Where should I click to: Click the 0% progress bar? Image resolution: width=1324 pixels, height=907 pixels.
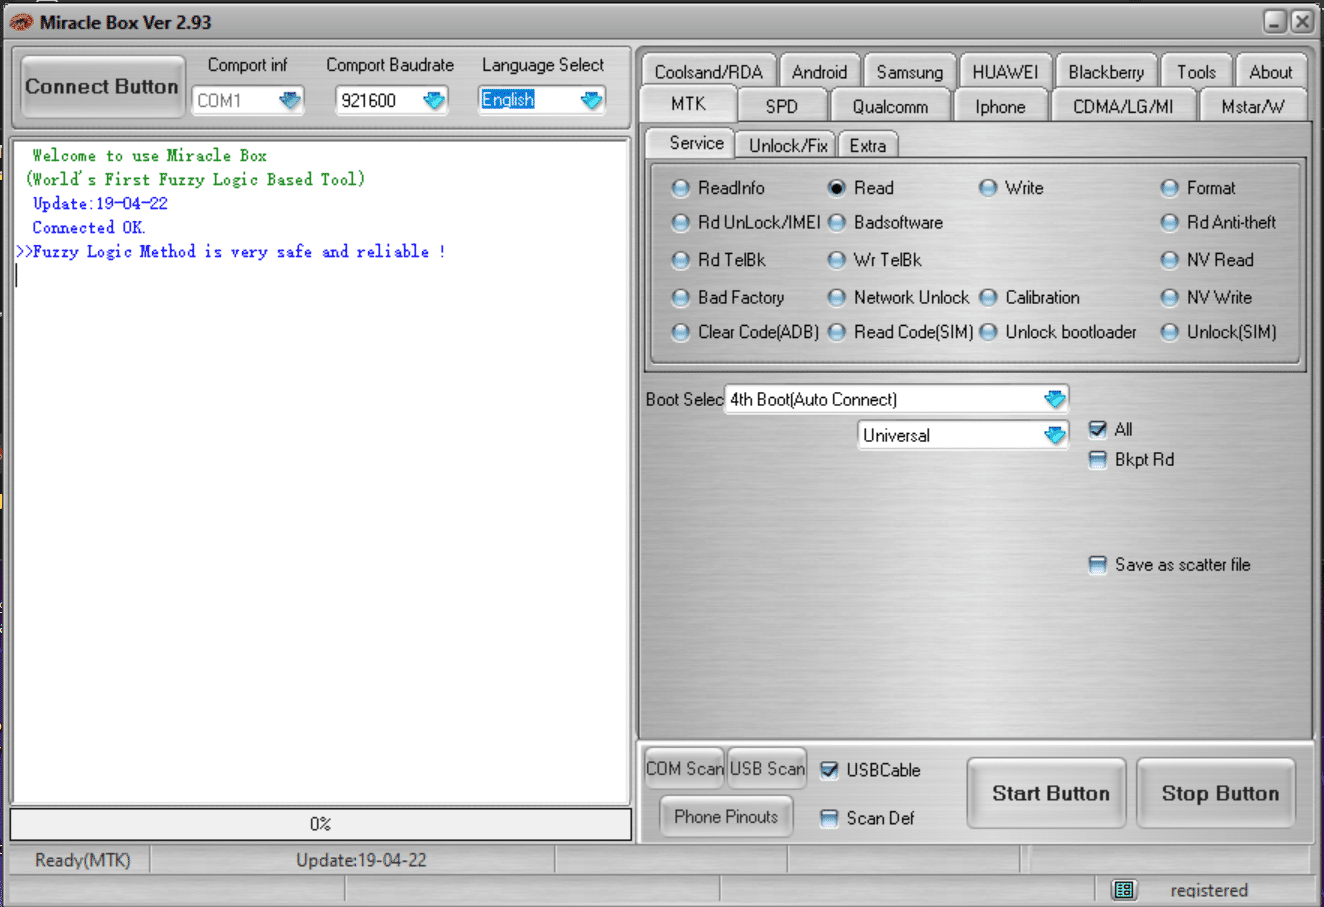pos(320,824)
